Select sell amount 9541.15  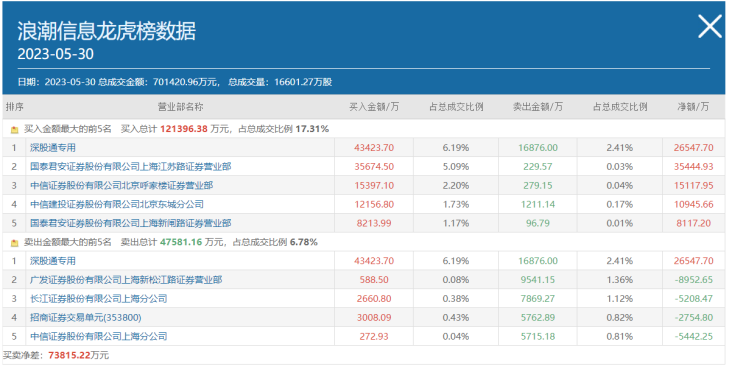[x=538, y=280]
